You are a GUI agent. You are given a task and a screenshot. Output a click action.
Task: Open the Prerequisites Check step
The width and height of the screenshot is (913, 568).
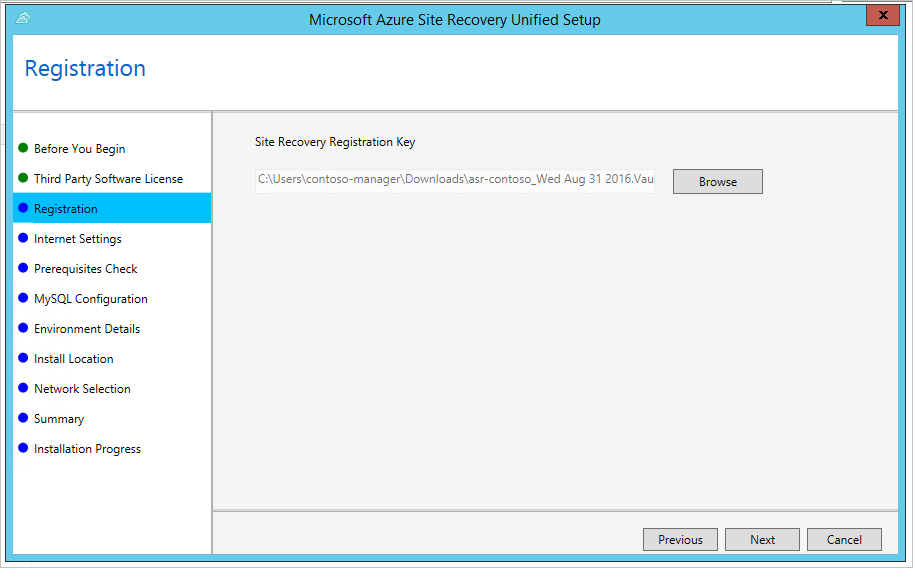86,269
